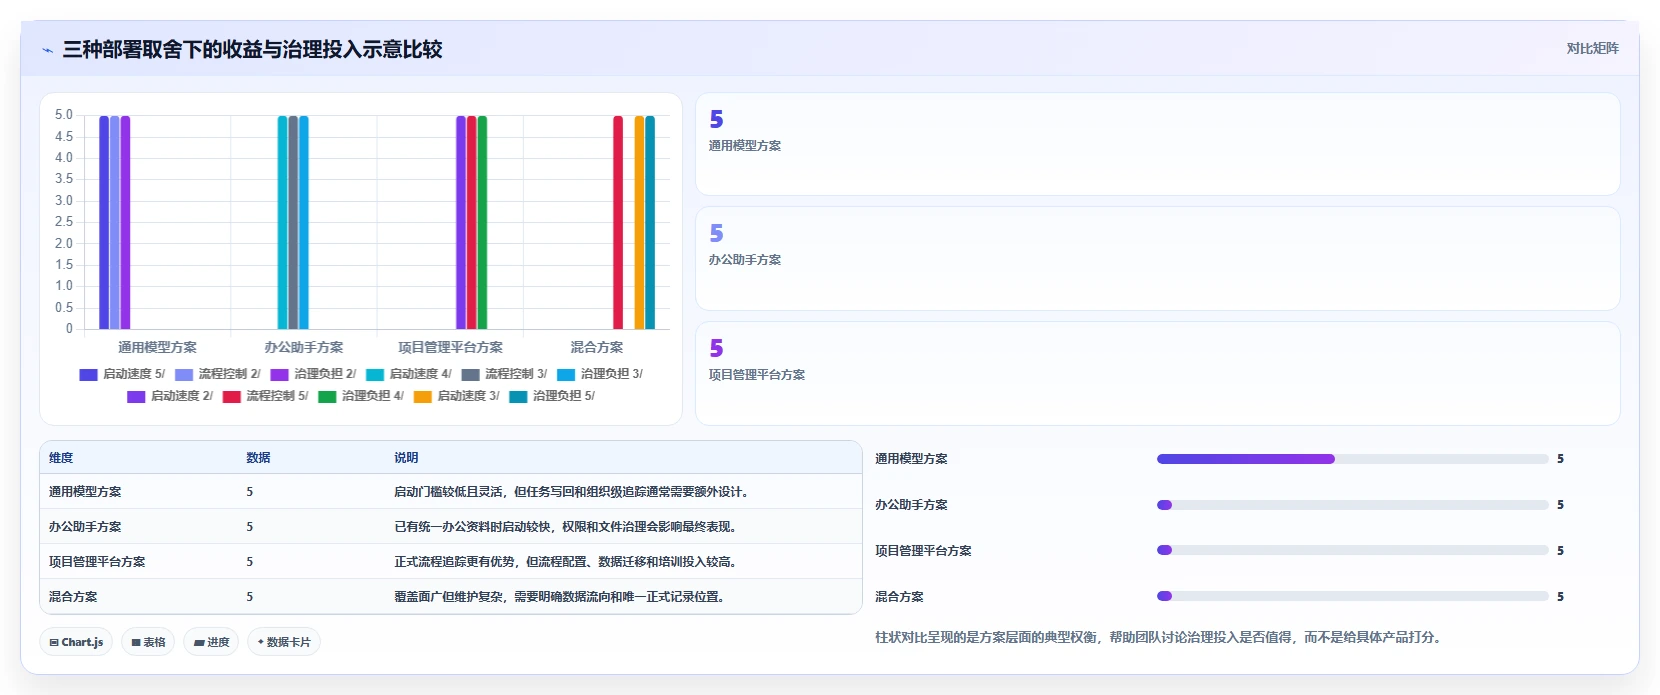Viewport: 1660px width, 695px height.
Task: Click the 项目管理平台方案 chart axis label
Action: pos(451,348)
